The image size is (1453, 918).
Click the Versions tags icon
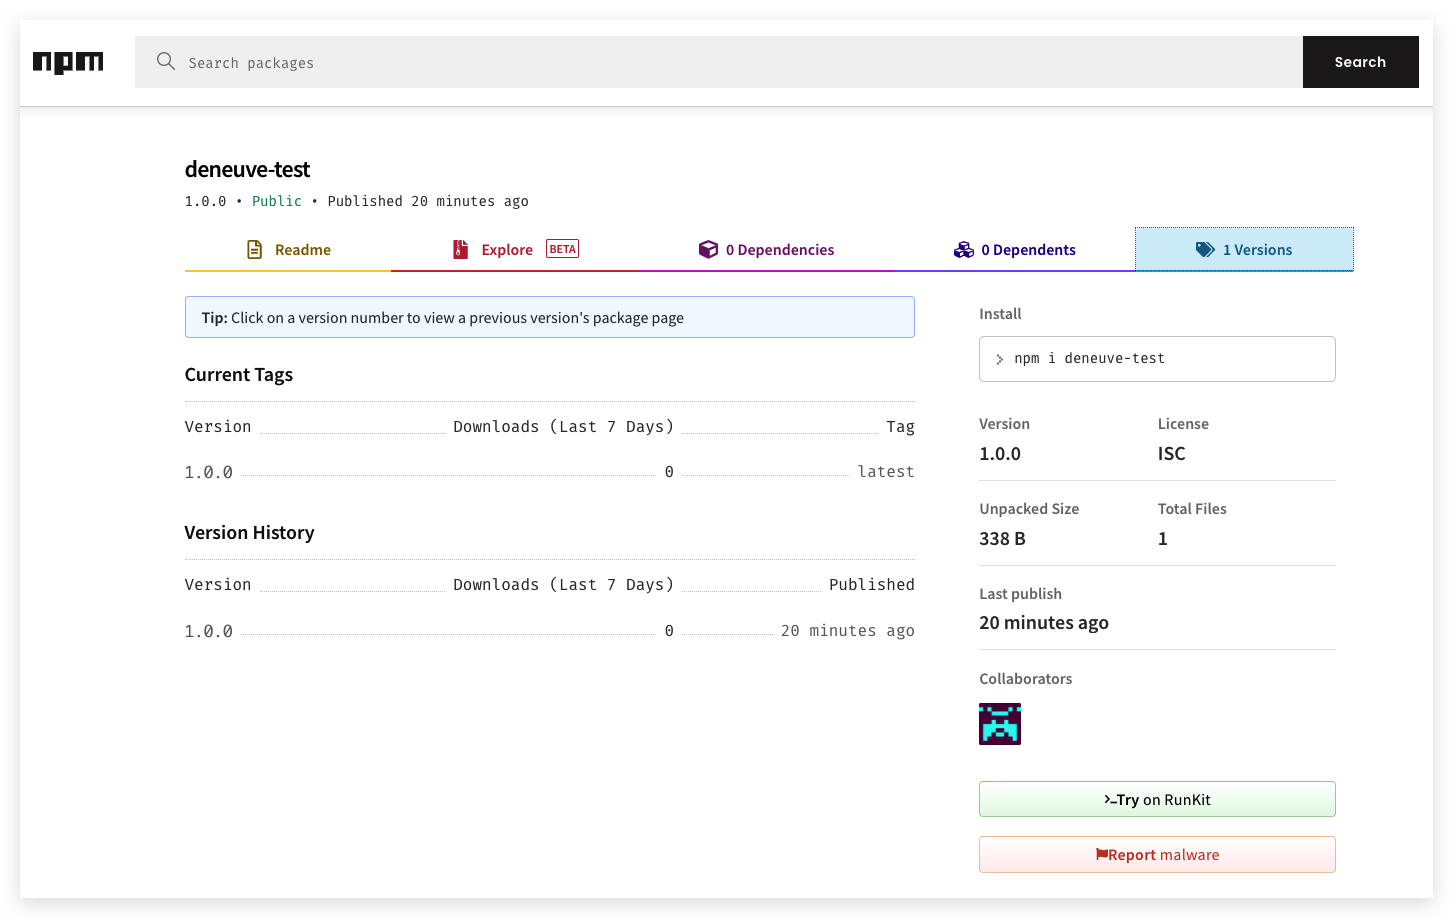[x=1206, y=249]
